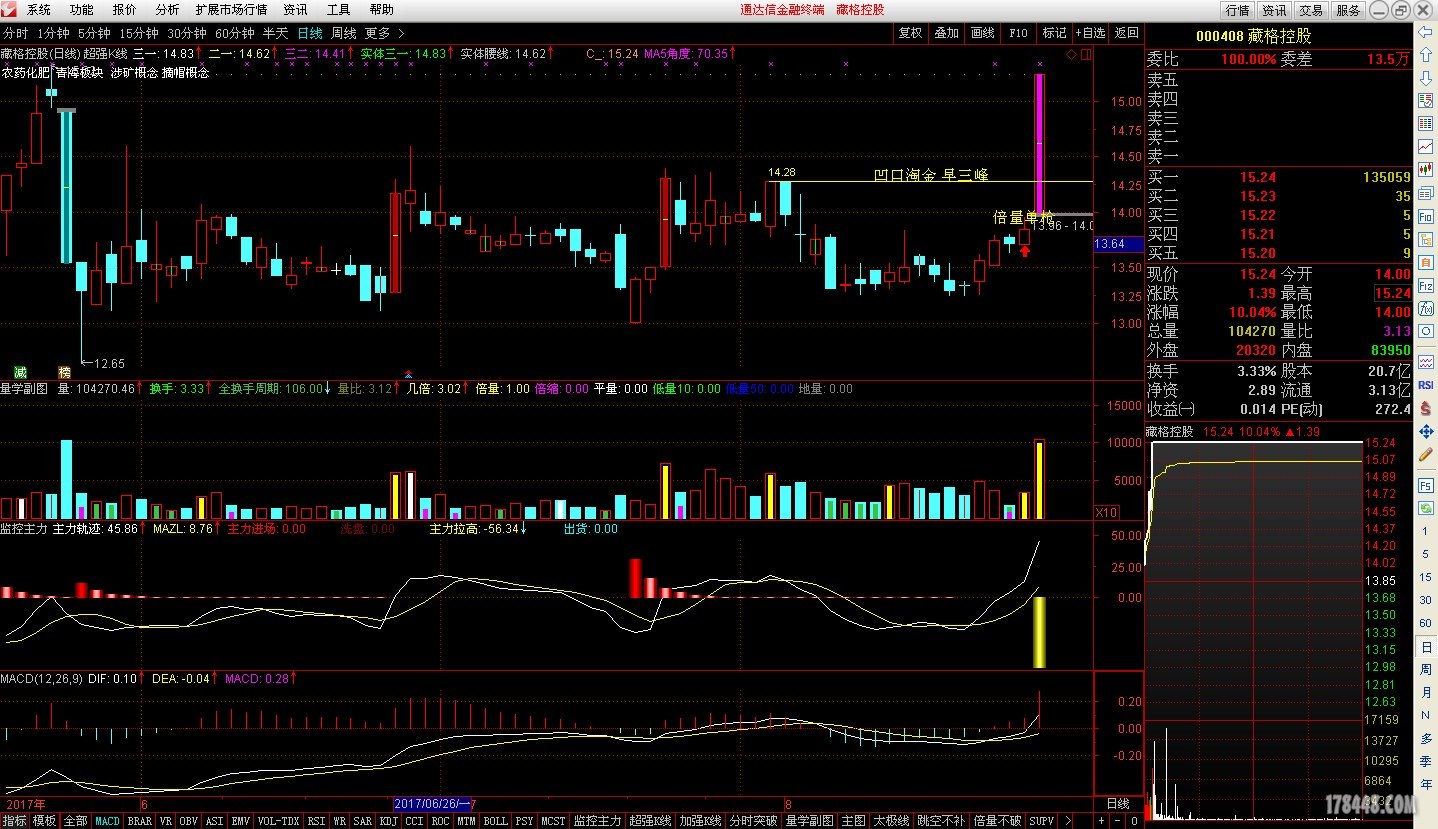Switch to 30-minute period in sidebar

tap(1426, 600)
